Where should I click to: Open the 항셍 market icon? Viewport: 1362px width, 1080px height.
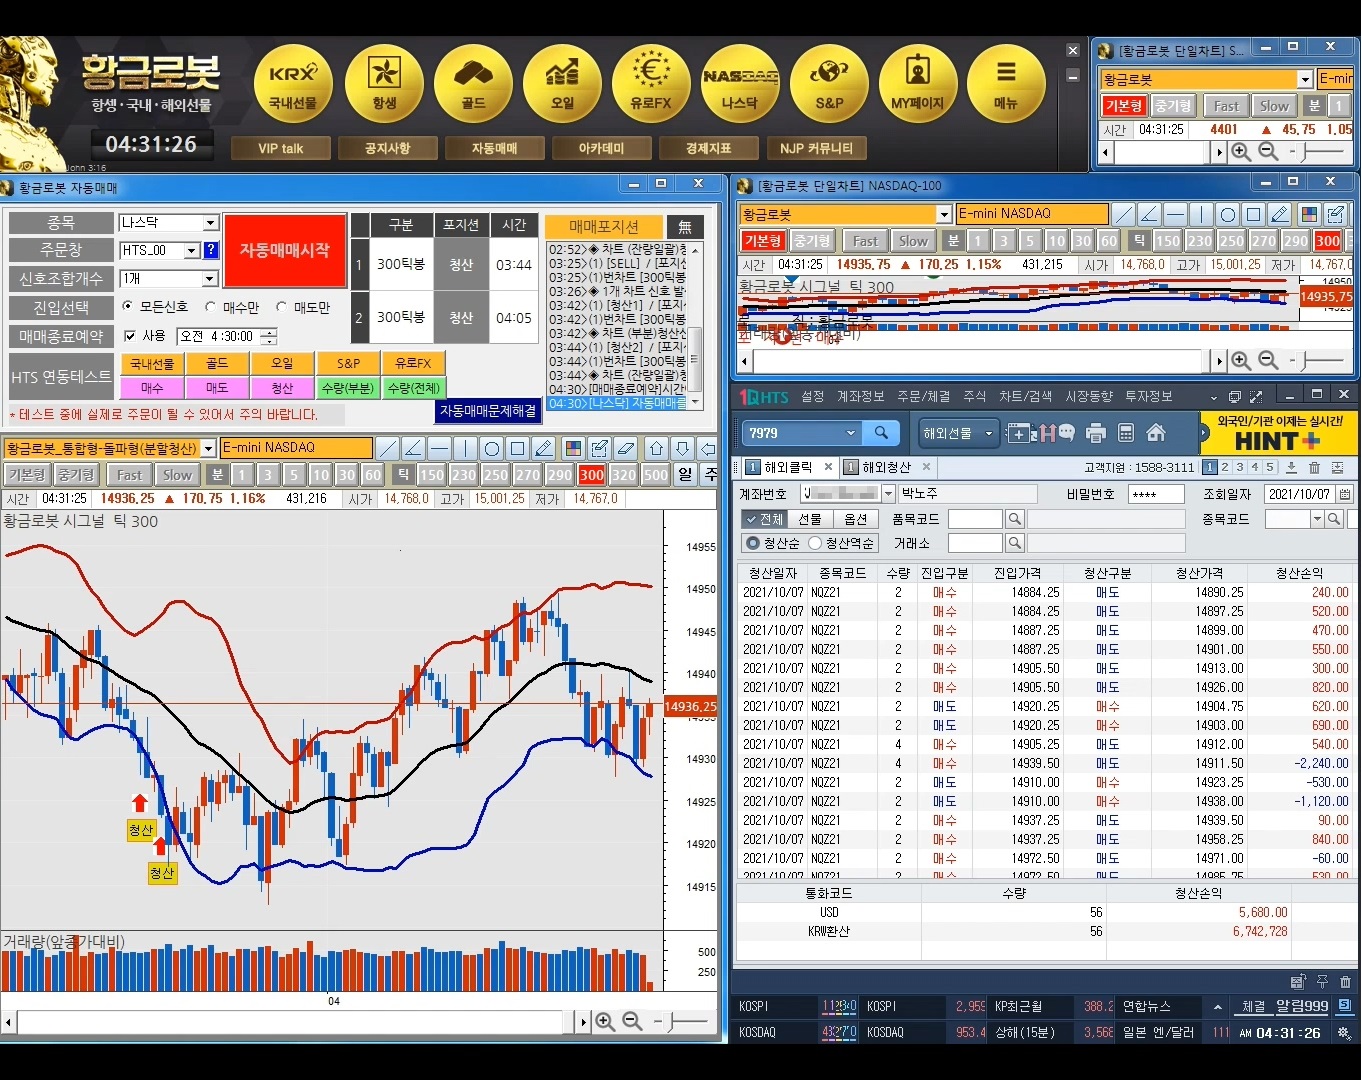coord(384,84)
